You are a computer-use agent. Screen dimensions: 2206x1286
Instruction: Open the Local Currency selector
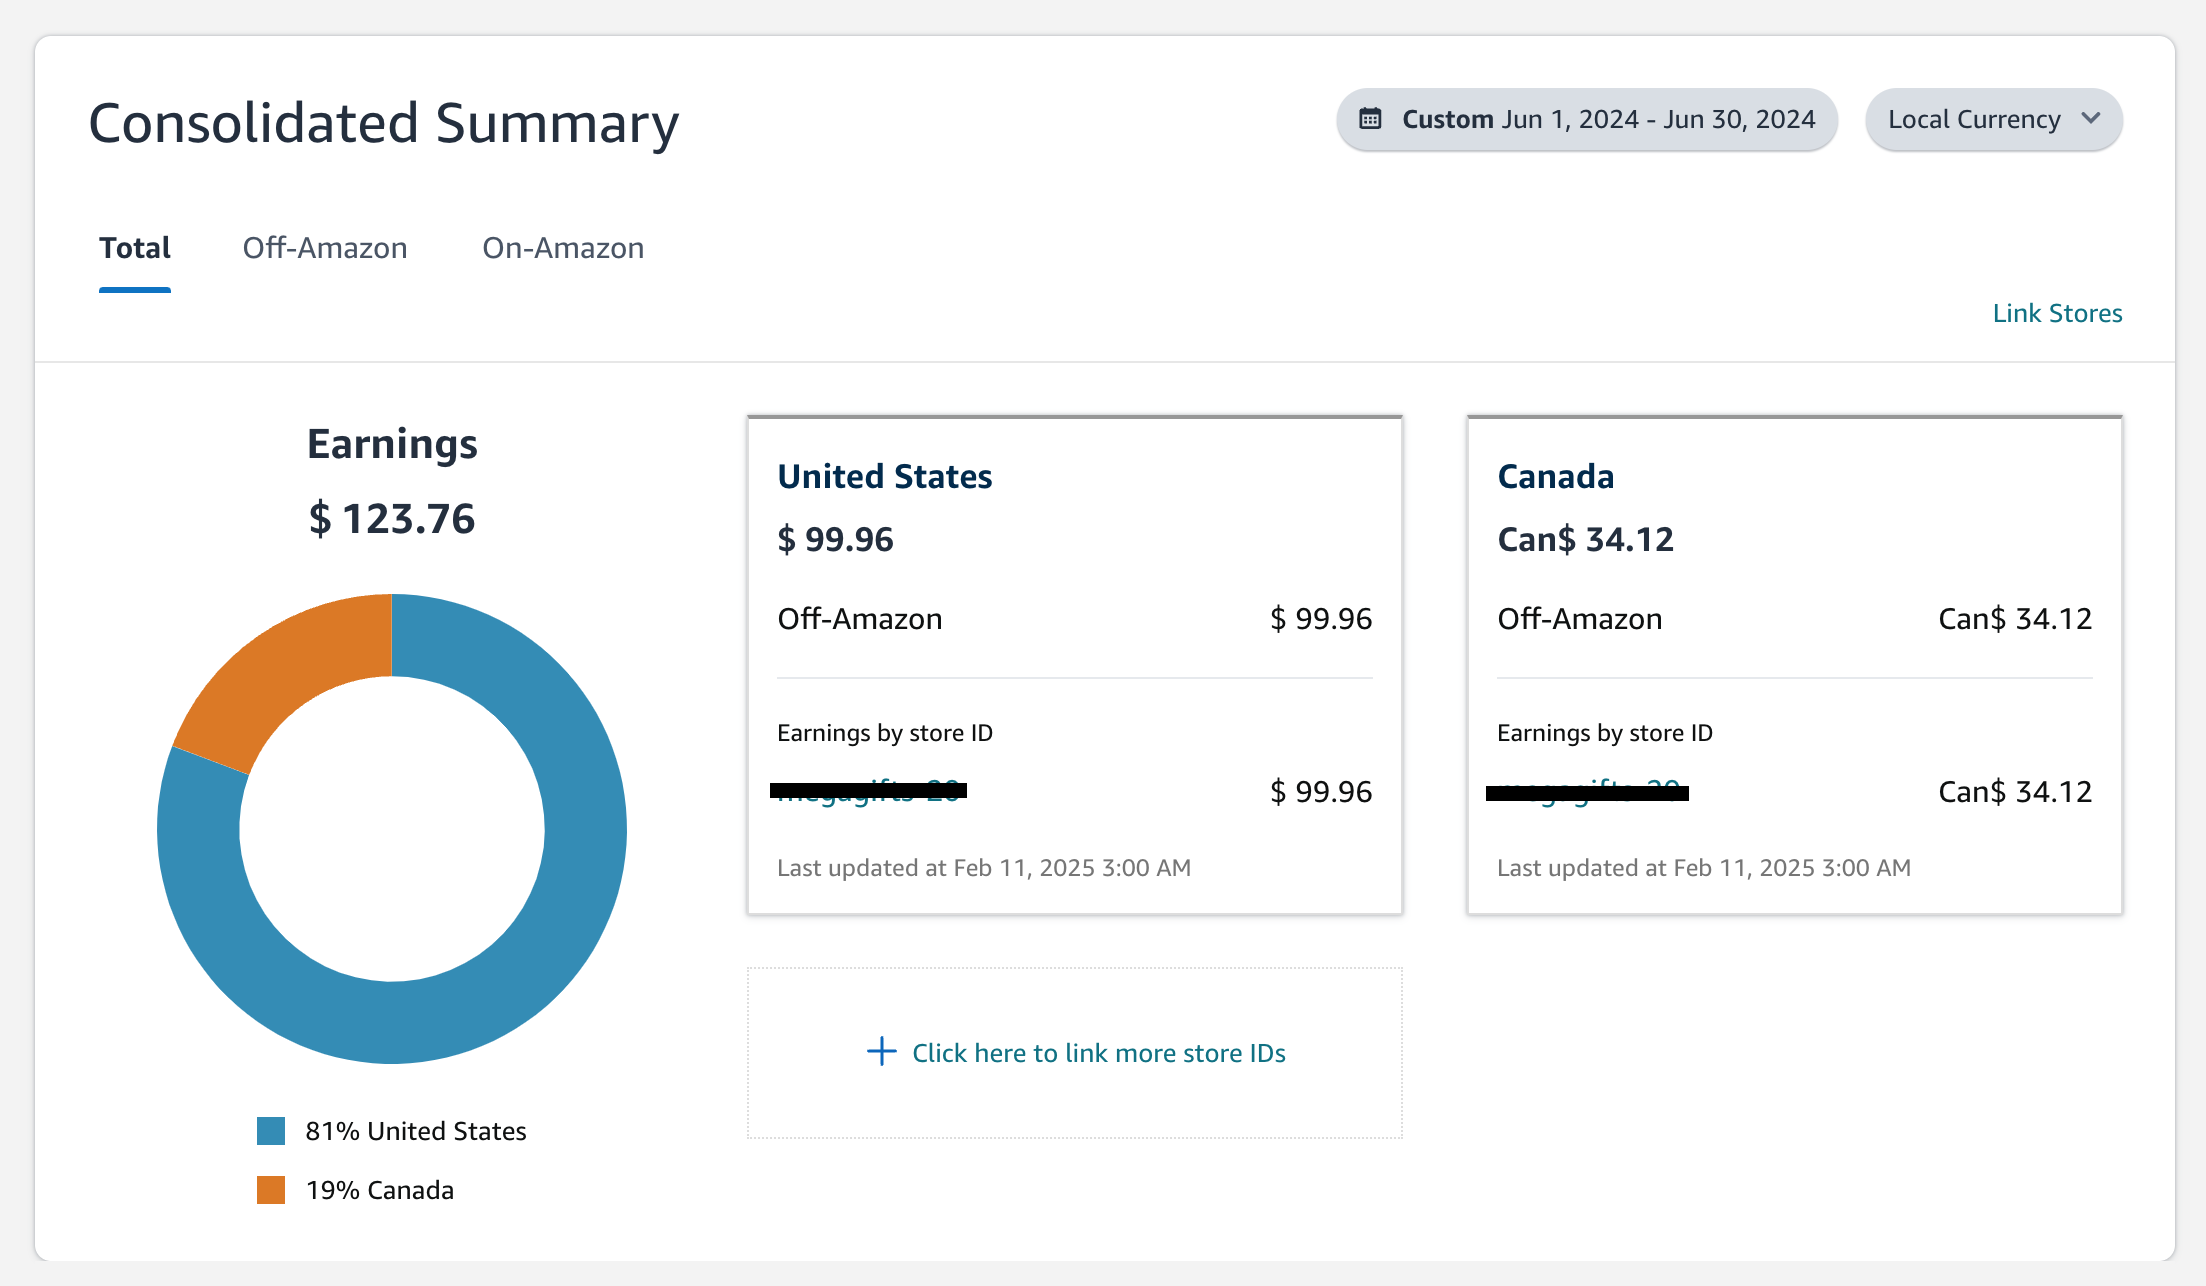pos(1974,119)
